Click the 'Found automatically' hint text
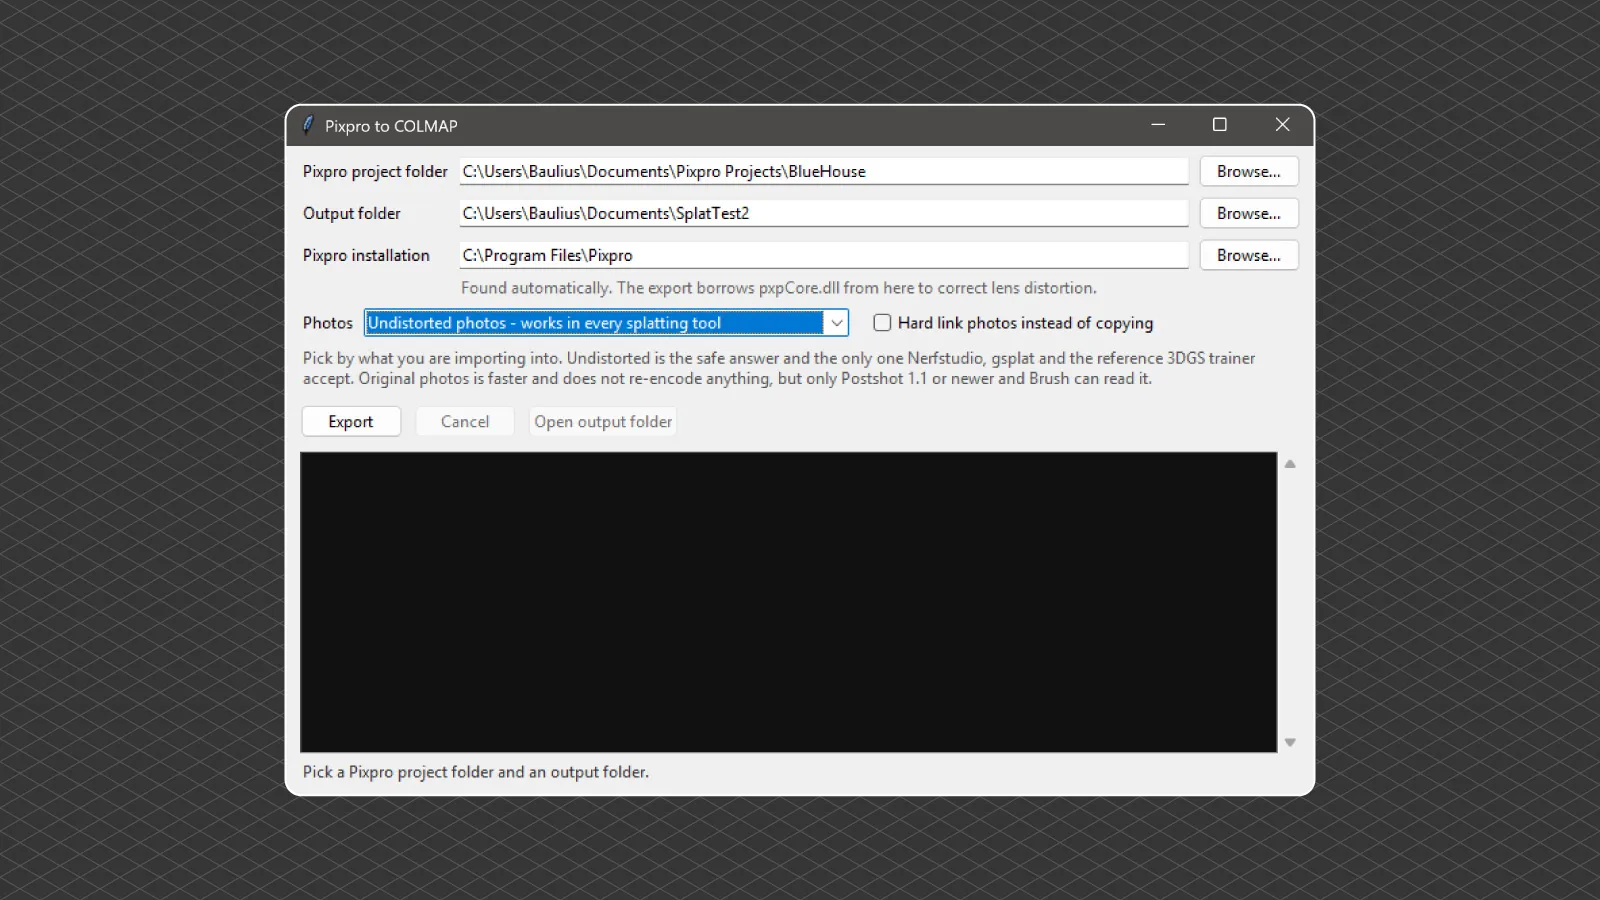Image resolution: width=1600 pixels, height=900 pixels. 779,288
